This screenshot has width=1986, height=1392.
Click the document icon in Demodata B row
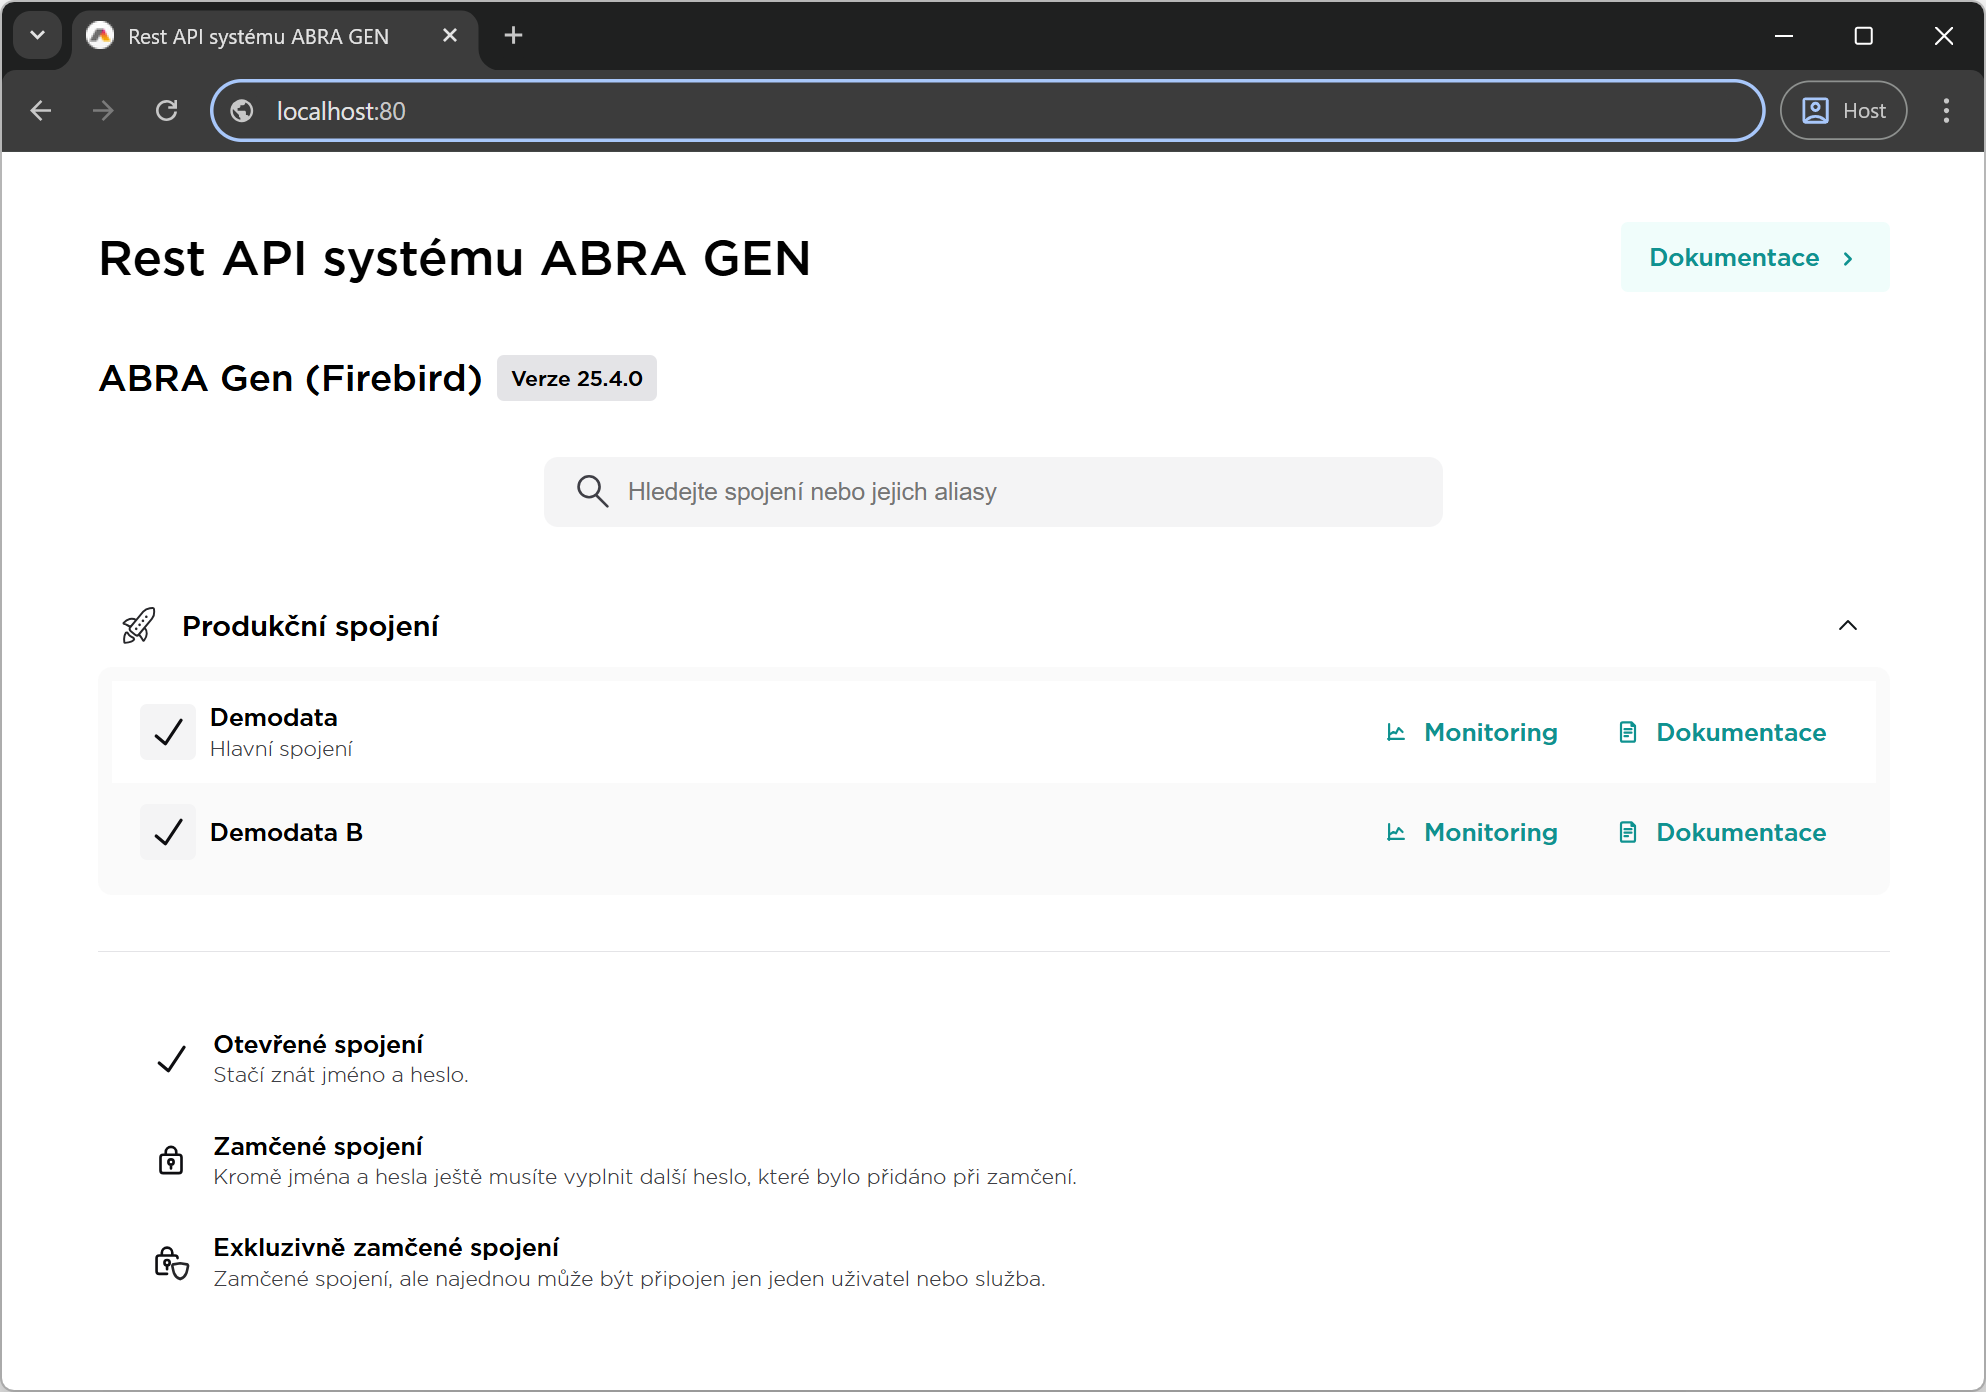1628,832
